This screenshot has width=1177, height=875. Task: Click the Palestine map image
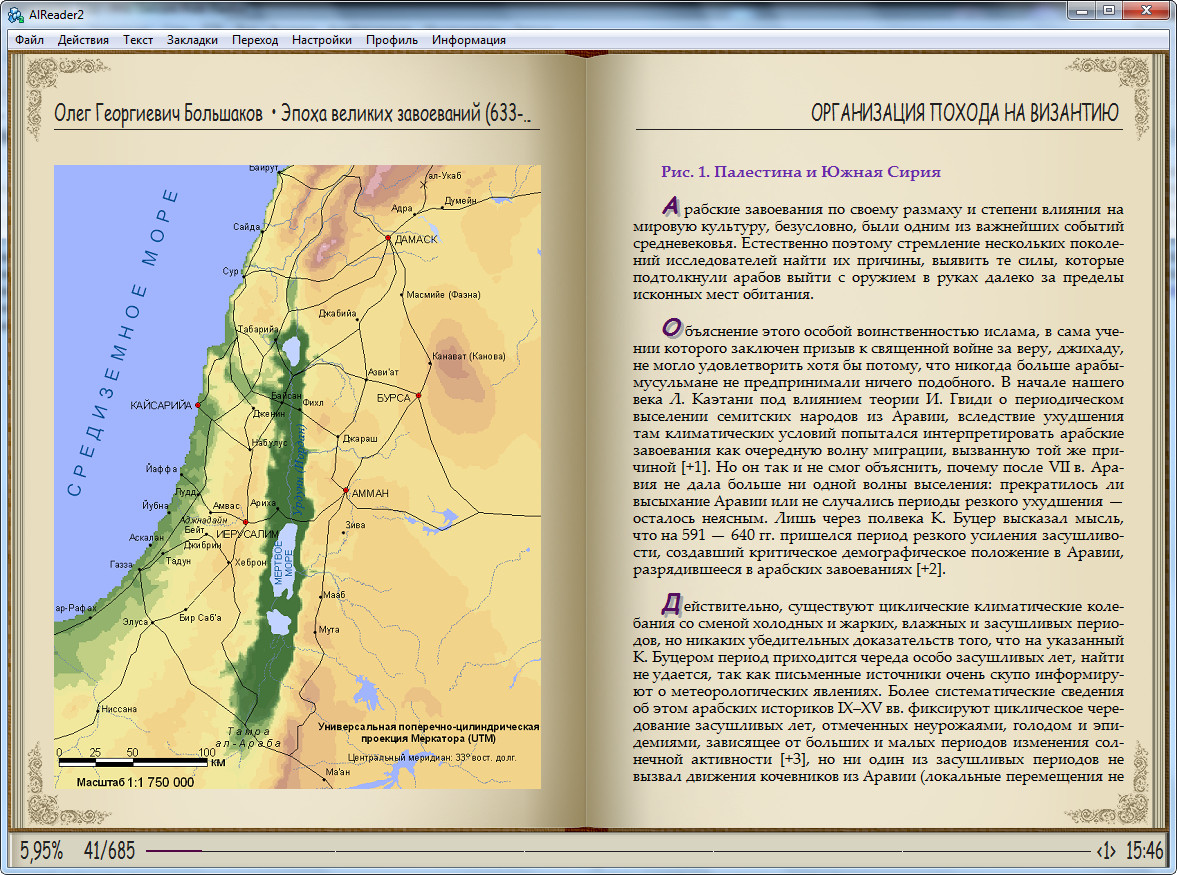click(297, 477)
